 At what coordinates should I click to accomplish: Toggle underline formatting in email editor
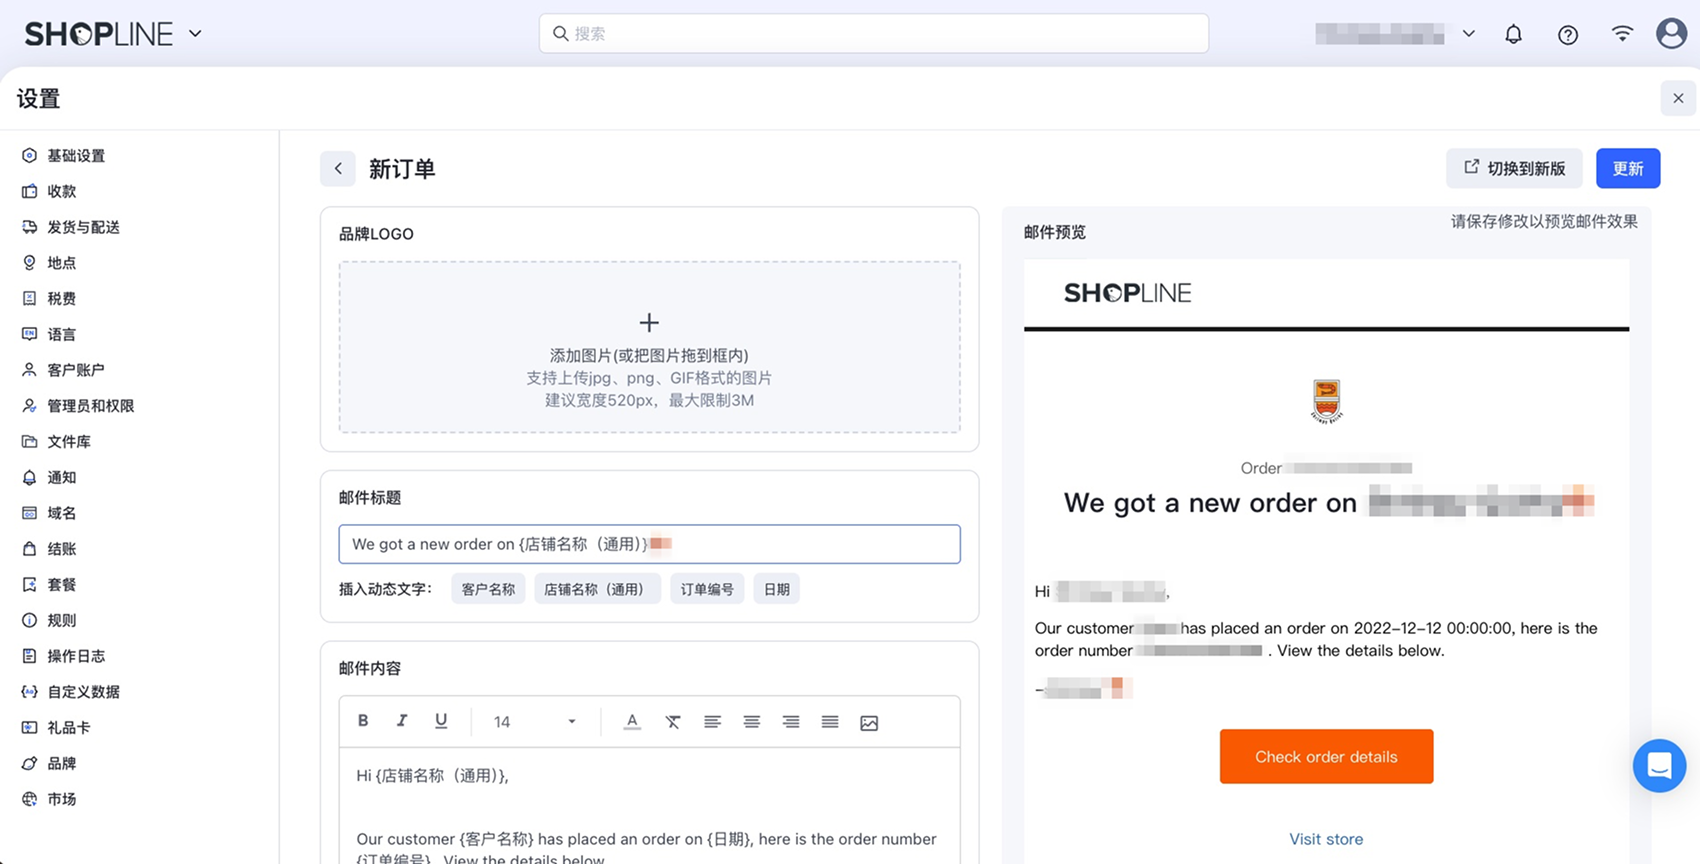click(441, 721)
